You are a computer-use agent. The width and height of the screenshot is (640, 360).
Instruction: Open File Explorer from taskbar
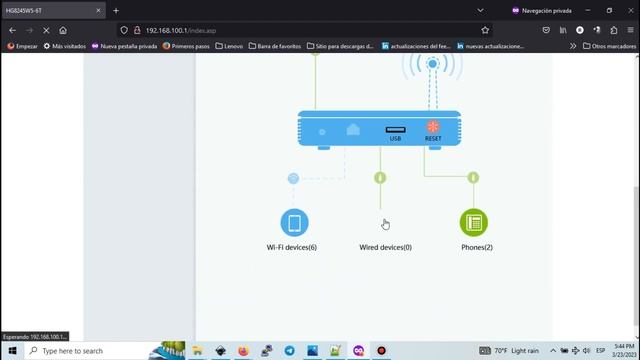[198, 351]
